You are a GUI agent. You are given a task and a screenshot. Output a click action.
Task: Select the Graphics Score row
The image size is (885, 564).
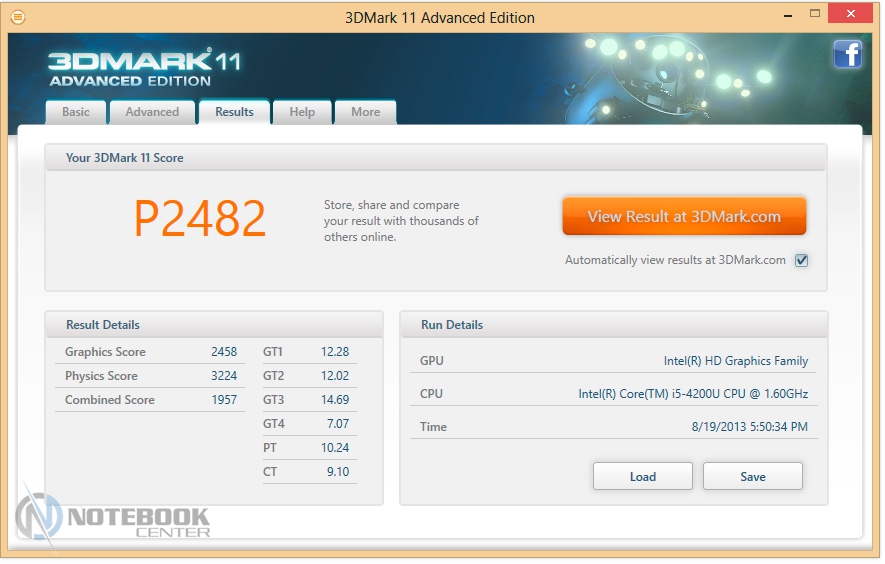[150, 352]
